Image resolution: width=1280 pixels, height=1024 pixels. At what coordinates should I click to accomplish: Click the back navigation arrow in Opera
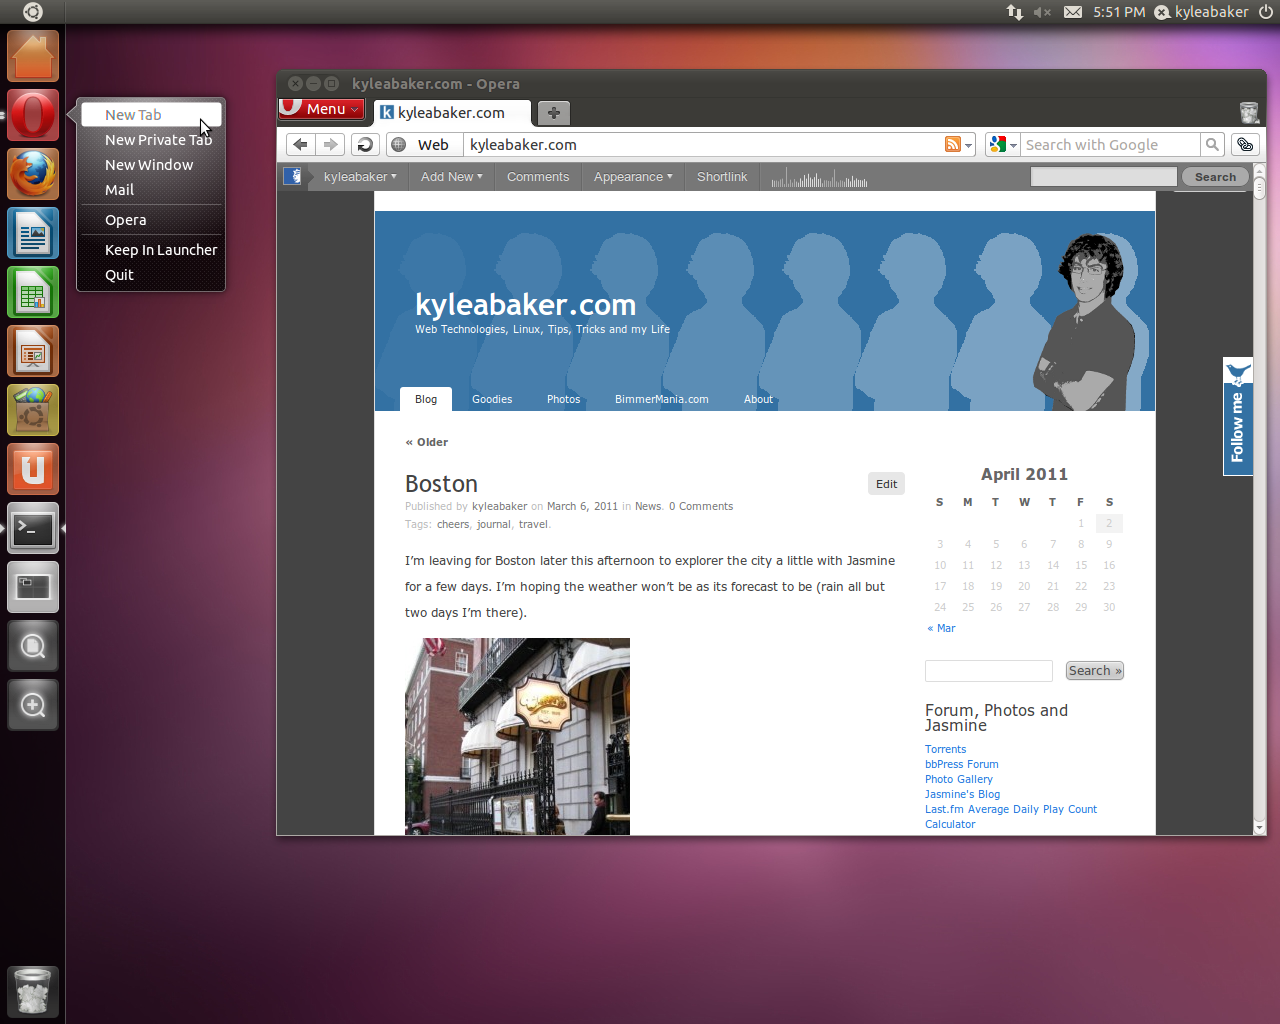(299, 144)
